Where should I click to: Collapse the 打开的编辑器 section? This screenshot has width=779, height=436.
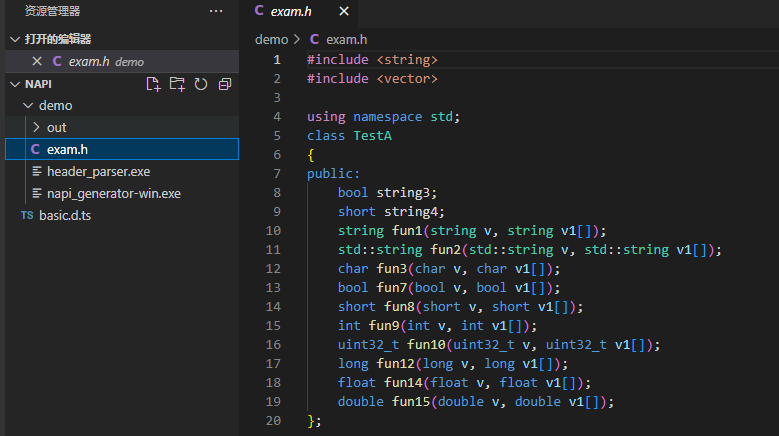click(x=14, y=39)
